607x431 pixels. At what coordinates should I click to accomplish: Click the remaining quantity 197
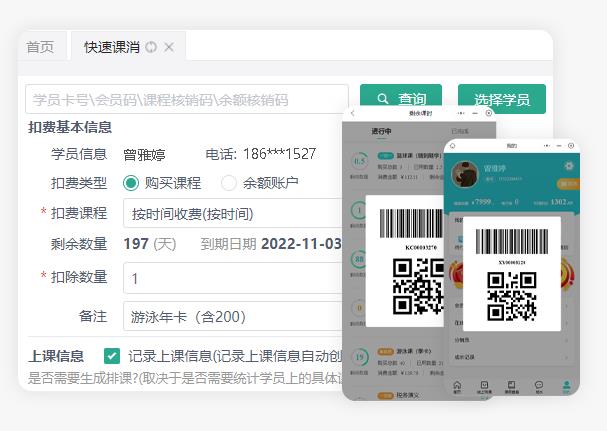tap(136, 244)
